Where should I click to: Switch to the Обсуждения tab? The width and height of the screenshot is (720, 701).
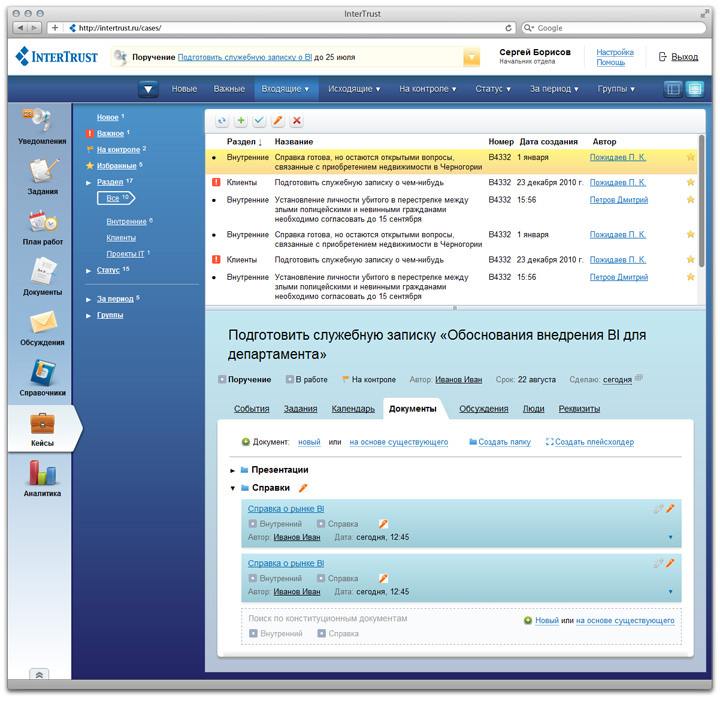(x=484, y=409)
